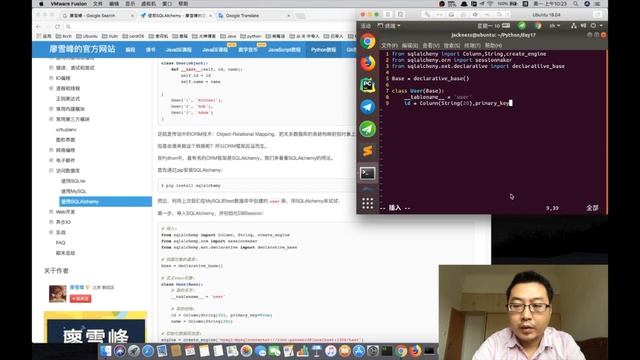
Task: Expand the Web开发 tree node
Action: 51,212
